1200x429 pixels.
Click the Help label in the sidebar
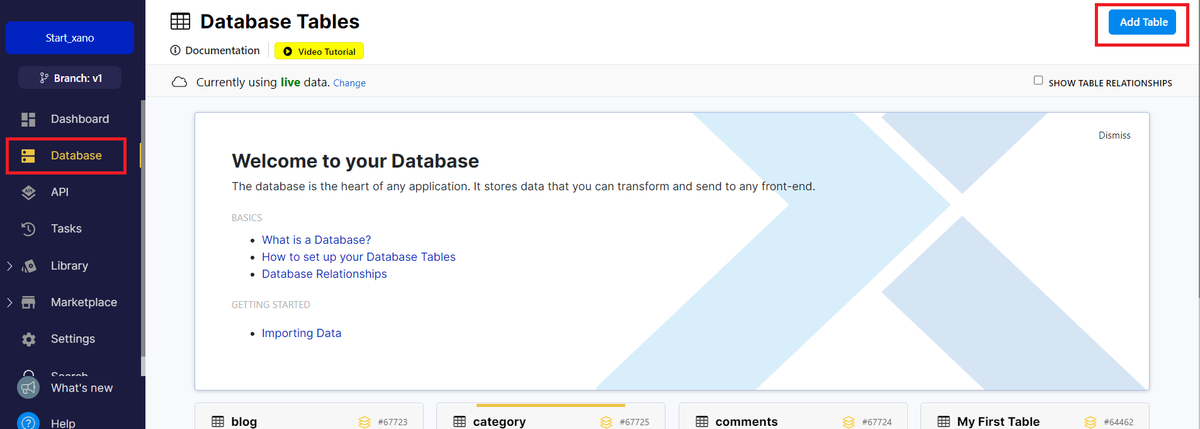pos(63,424)
